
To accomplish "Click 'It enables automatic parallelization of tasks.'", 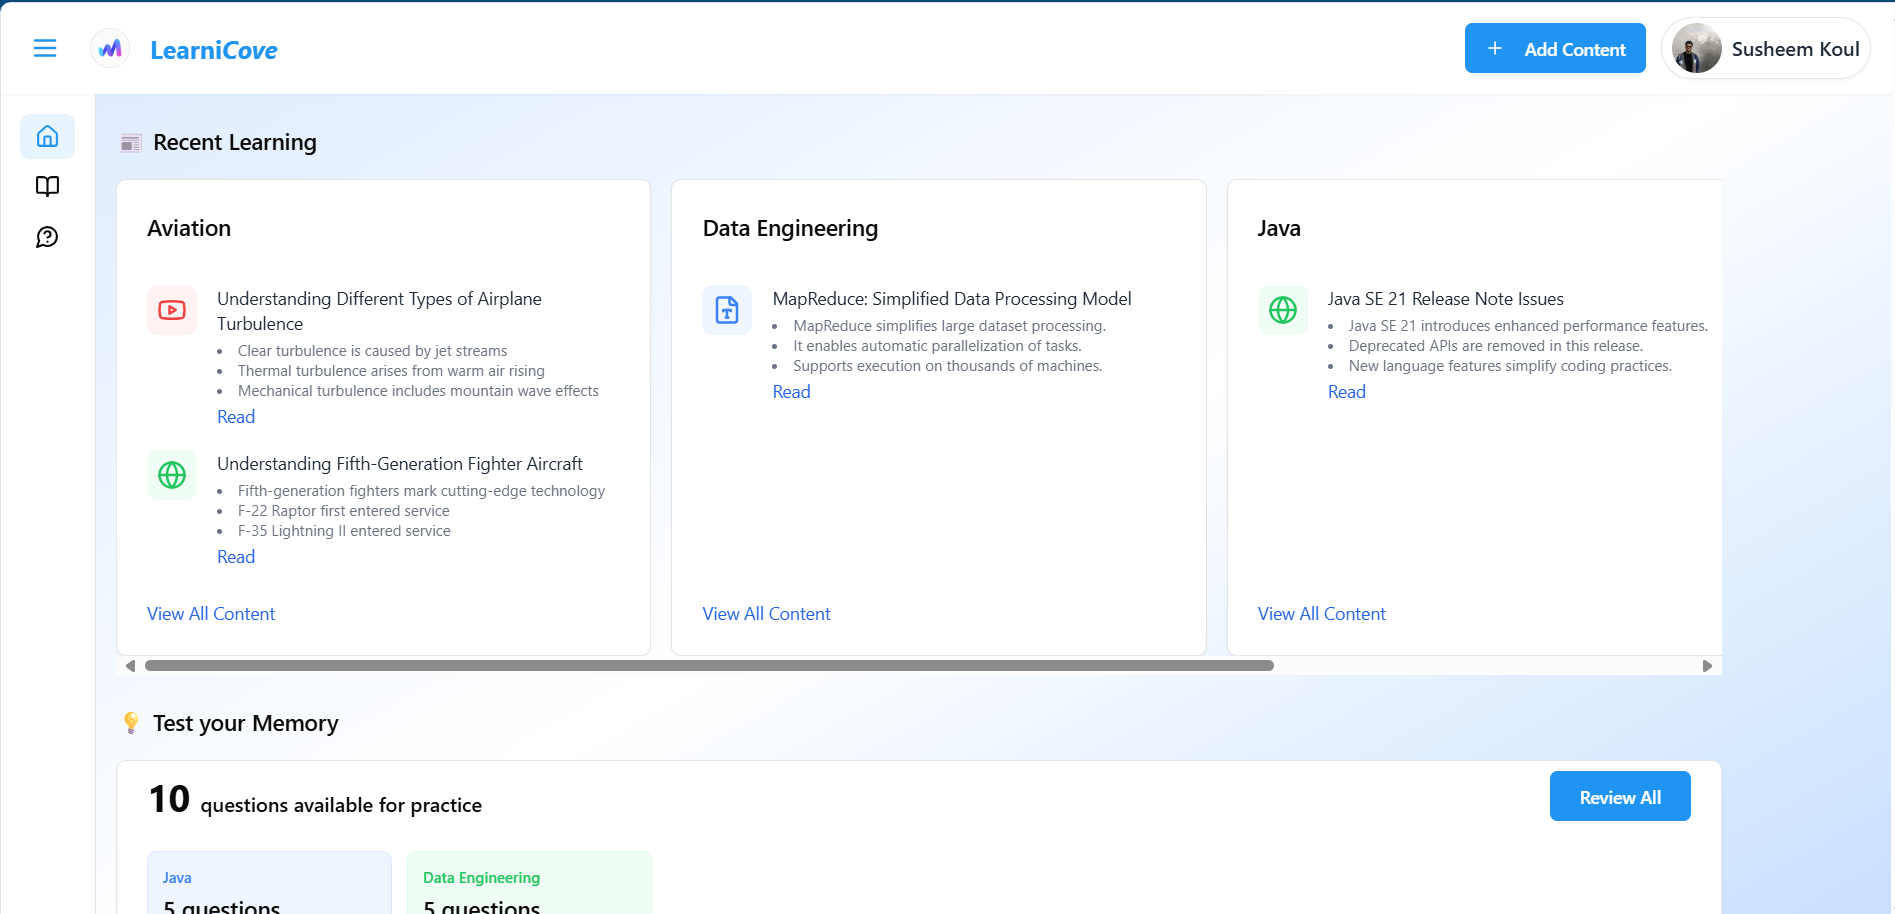I will pos(937,346).
